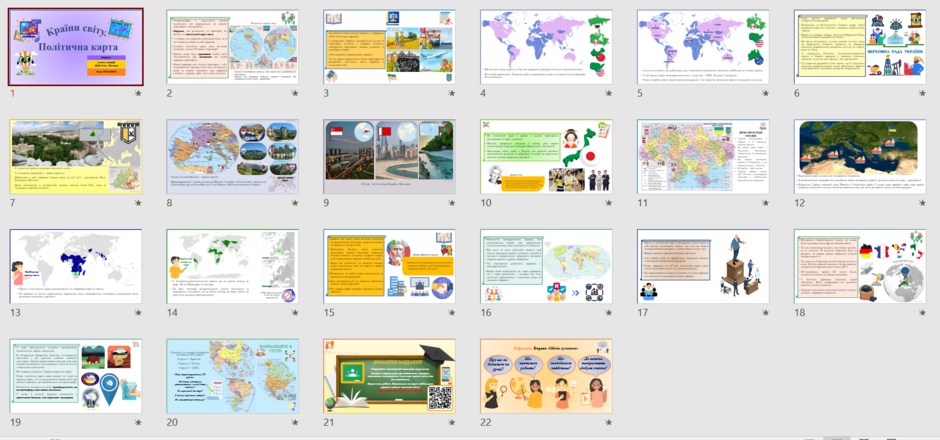Select slide 1 'Країни світу. Політична карта' thumbnail
Image resolution: width=940 pixels, height=440 pixels.
(76, 47)
